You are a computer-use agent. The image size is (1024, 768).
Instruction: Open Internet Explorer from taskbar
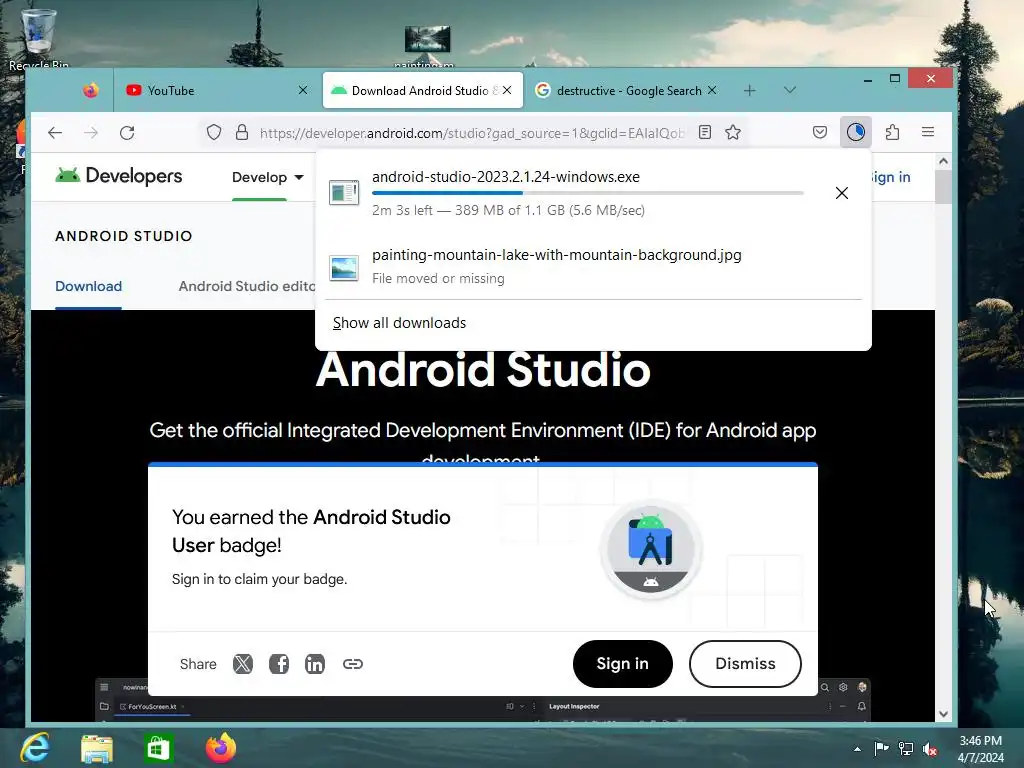coord(35,748)
